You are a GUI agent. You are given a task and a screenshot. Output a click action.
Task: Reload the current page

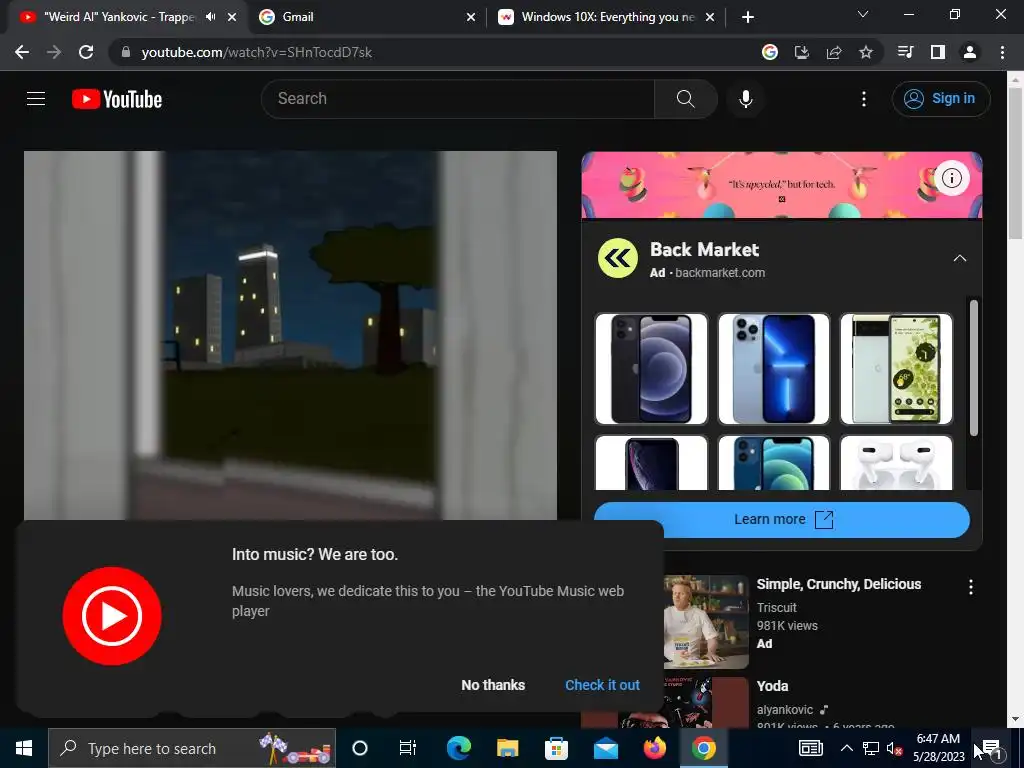point(86,52)
